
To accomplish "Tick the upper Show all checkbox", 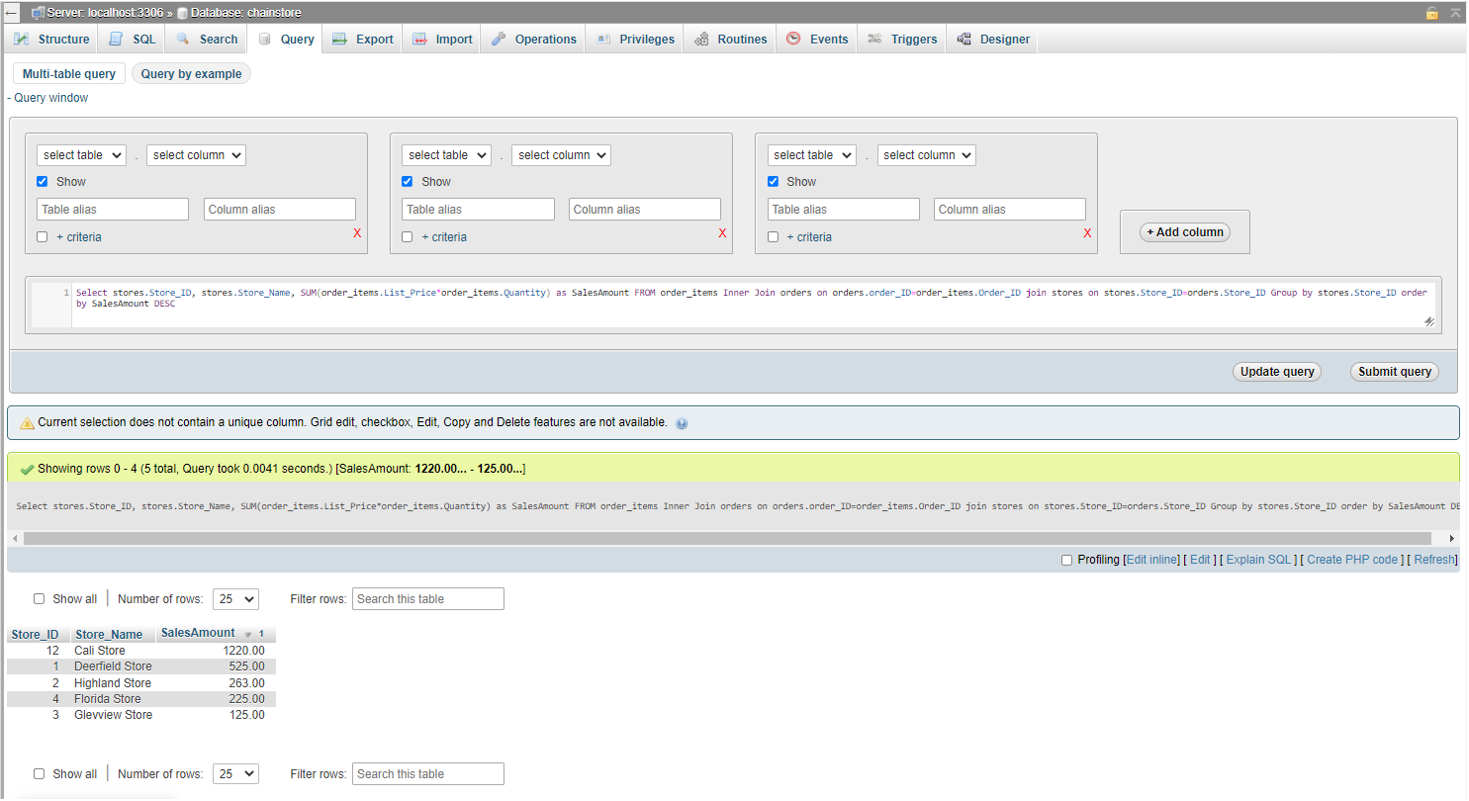I will tap(40, 599).
